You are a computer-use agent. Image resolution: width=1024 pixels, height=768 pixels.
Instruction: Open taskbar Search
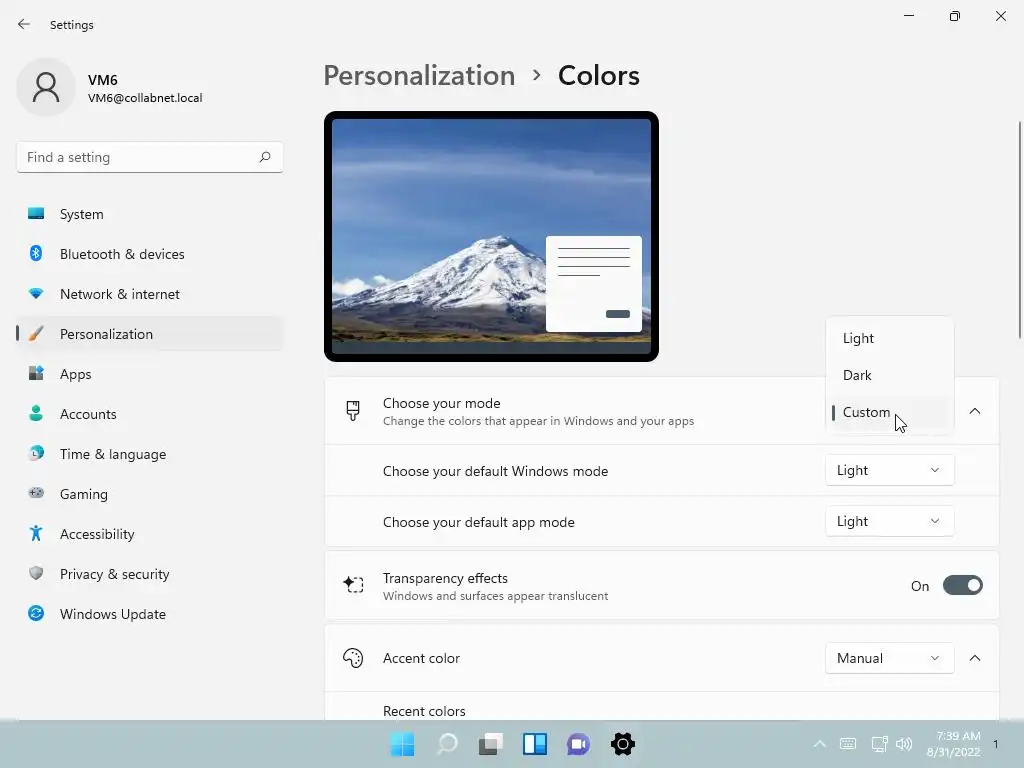[x=447, y=744]
